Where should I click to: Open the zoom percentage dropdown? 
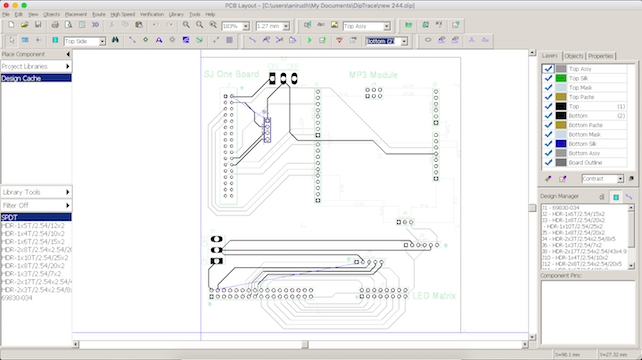[246, 26]
